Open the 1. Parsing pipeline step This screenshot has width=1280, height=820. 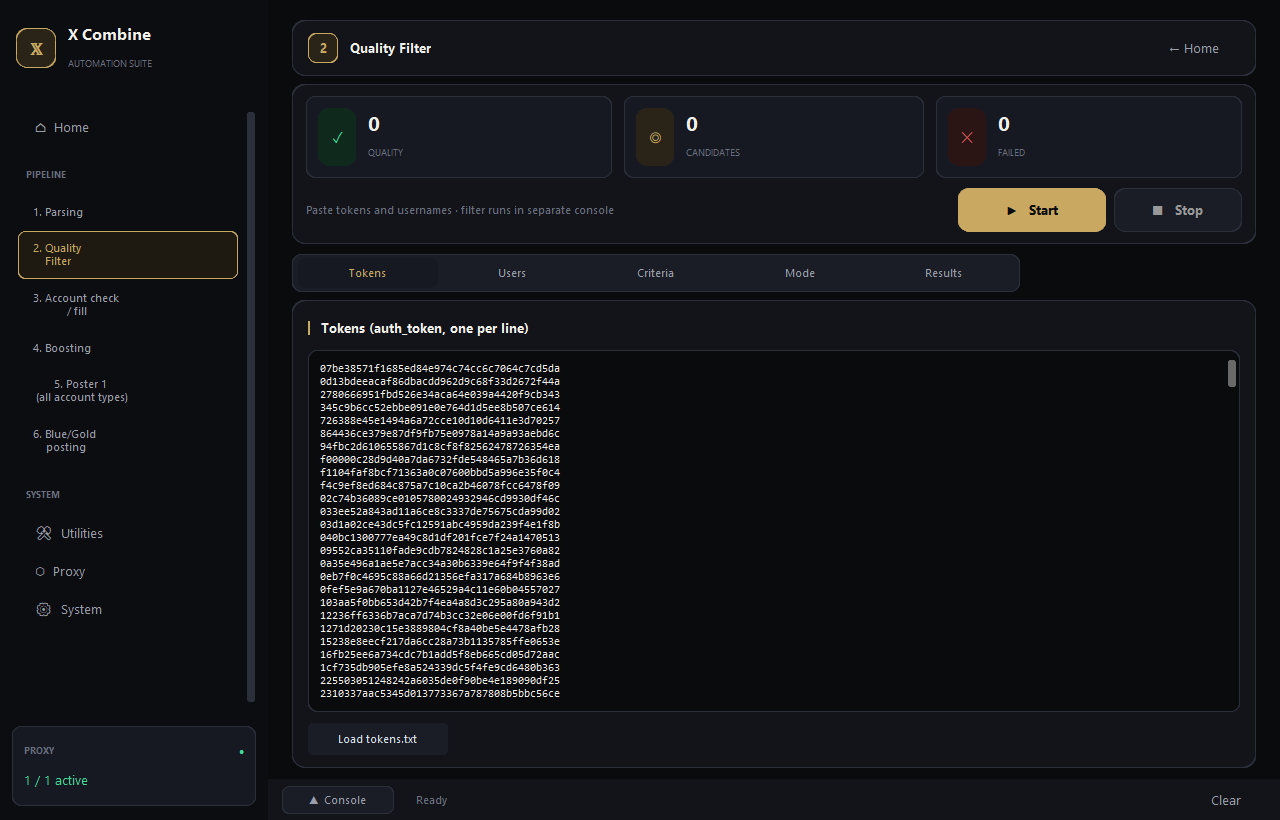pyautogui.click(x=128, y=212)
